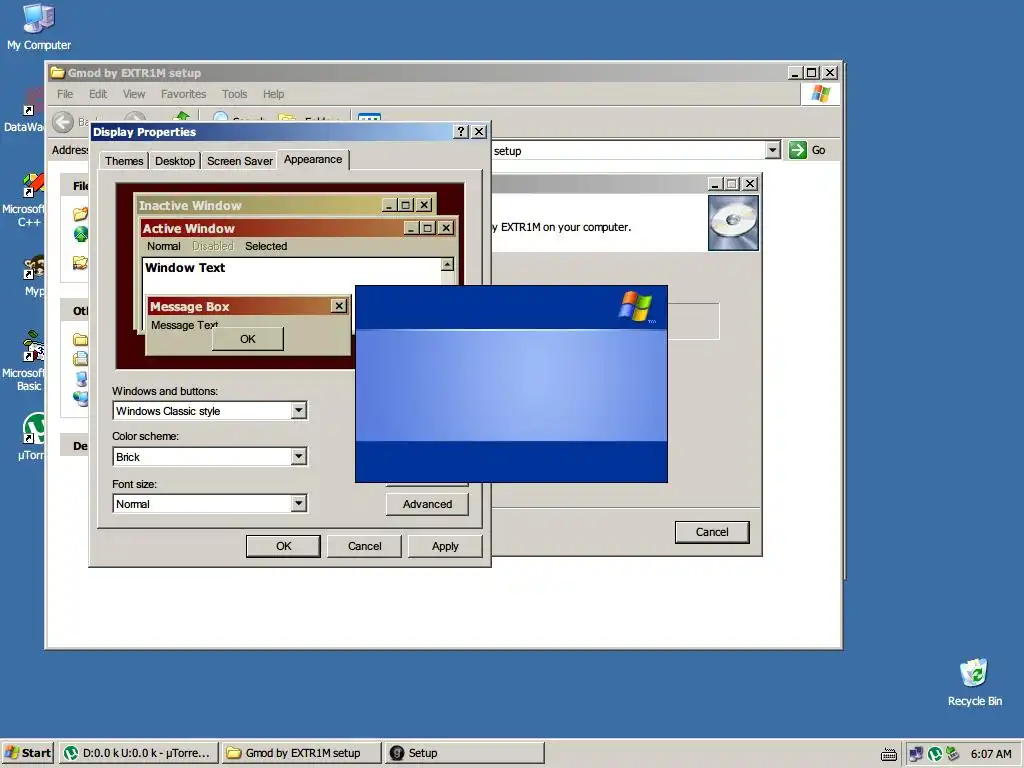This screenshot has height=768, width=1024.
Task: Click the Display Properties help question-mark button
Action: (460, 131)
